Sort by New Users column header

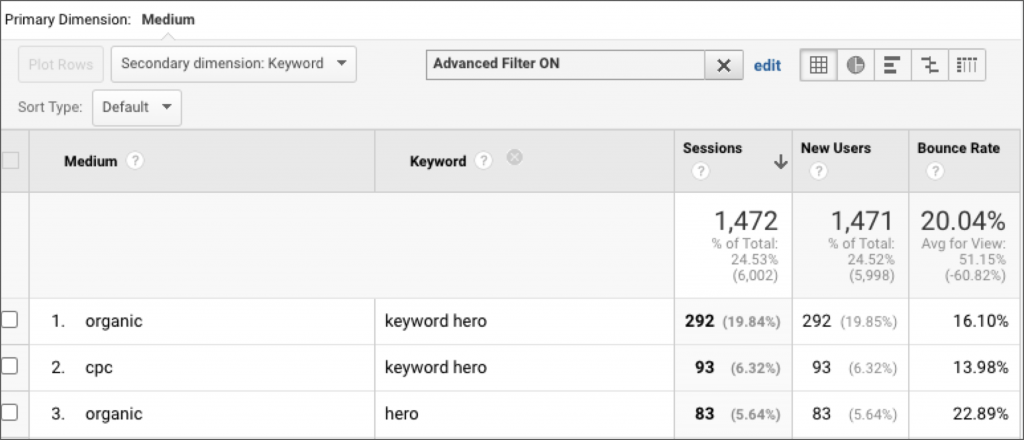click(836, 148)
